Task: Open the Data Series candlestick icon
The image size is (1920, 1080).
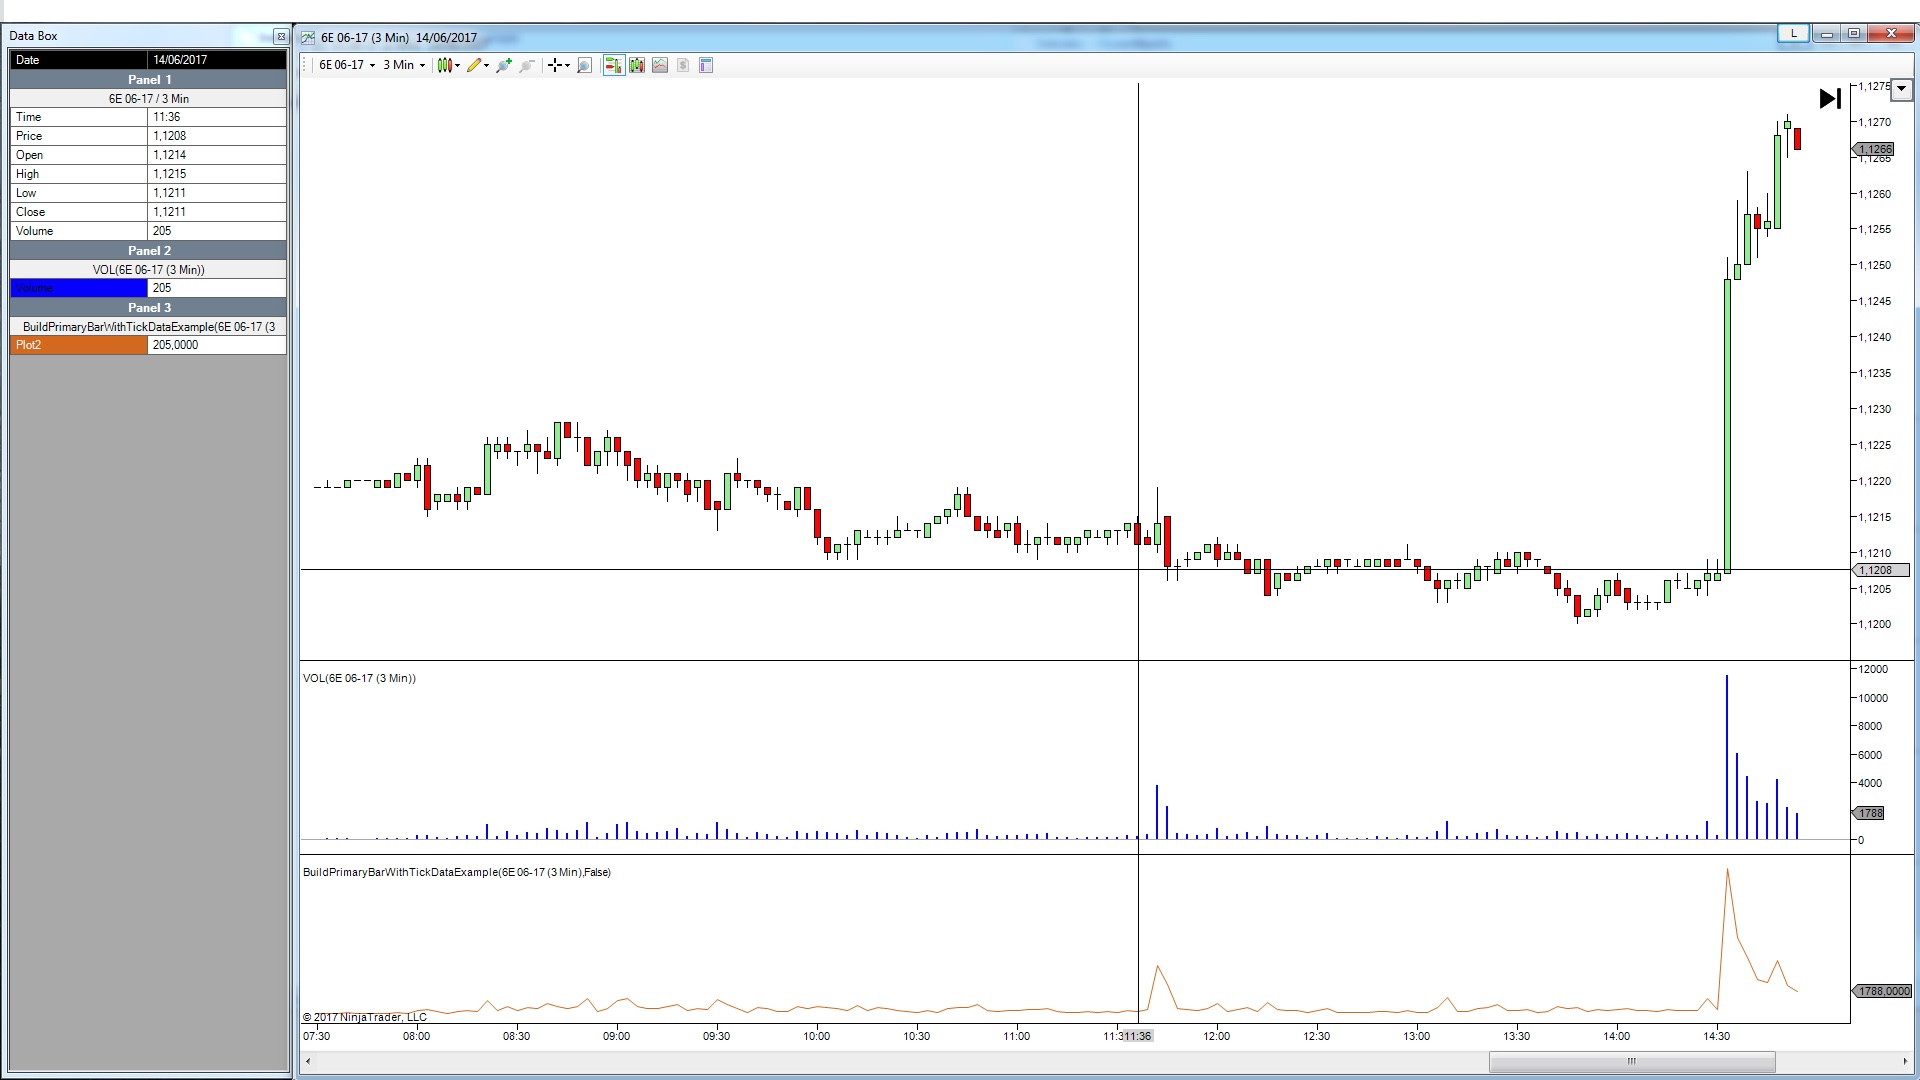Action: coord(637,65)
